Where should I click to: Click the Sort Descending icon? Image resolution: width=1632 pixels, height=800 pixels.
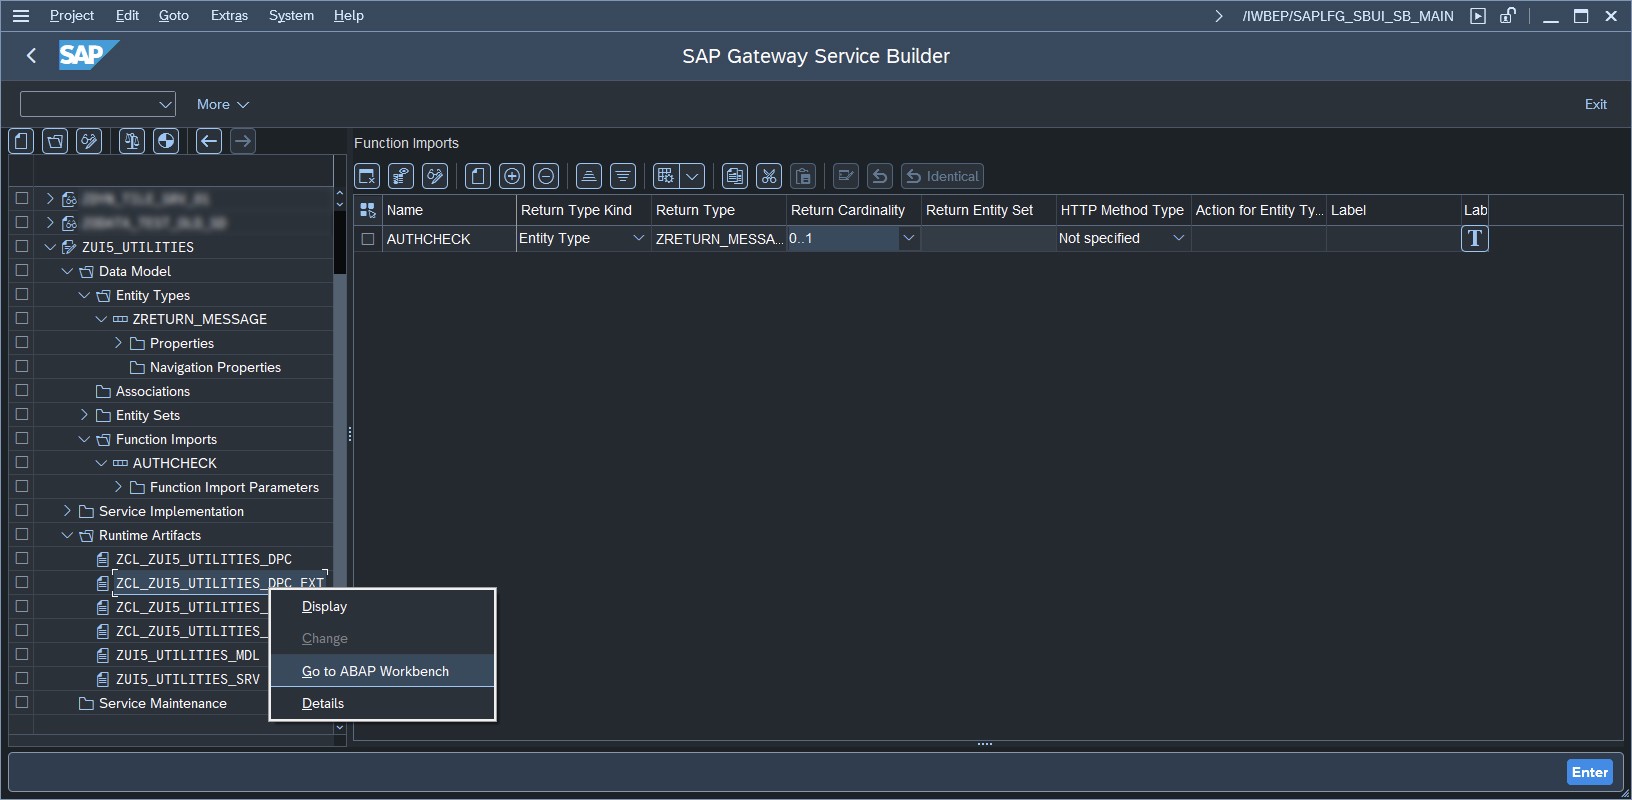click(x=623, y=177)
